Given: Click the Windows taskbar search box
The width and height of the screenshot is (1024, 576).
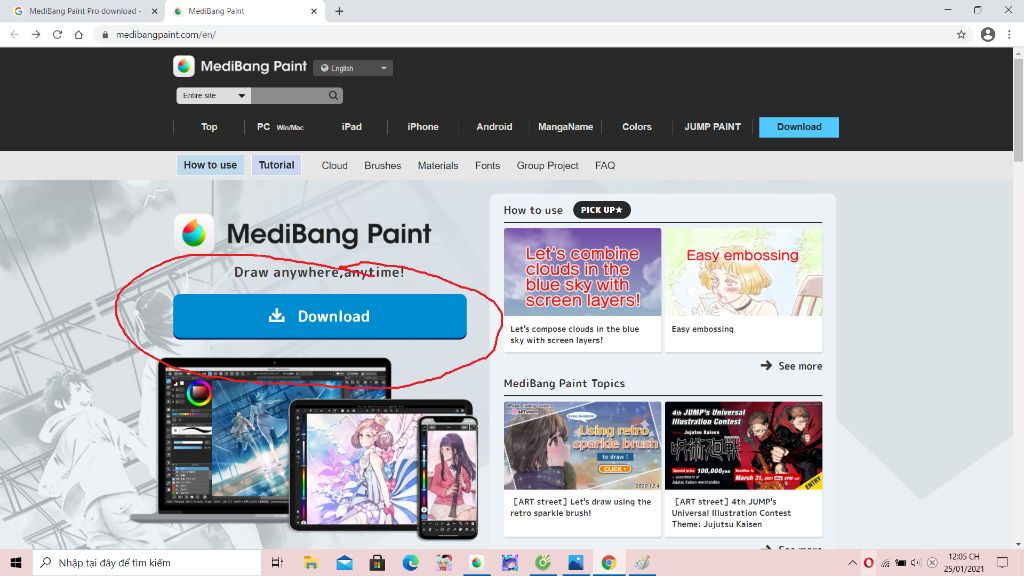Looking at the screenshot, I should [x=147, y=562].
